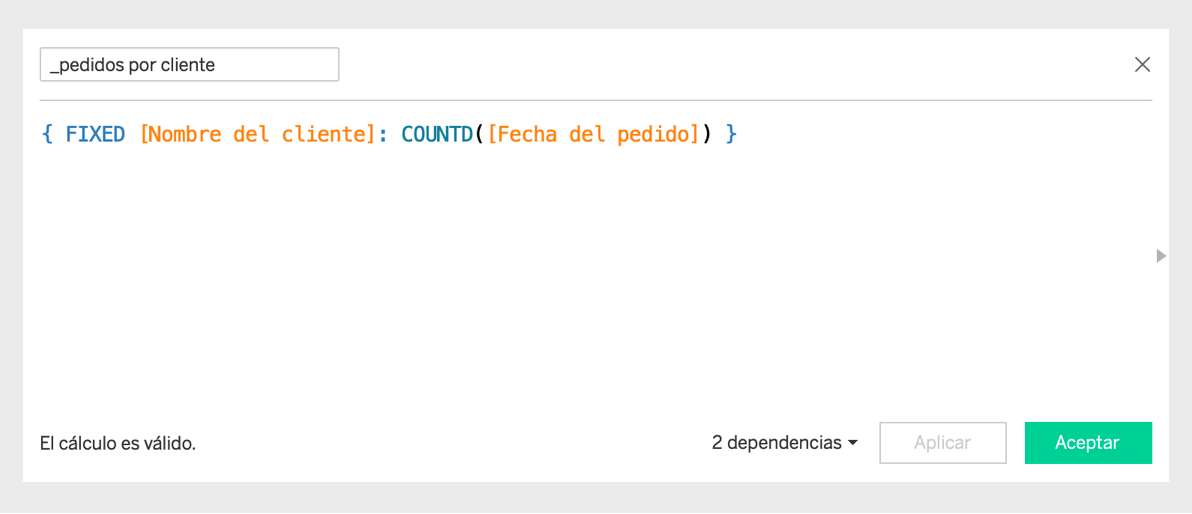Confirm the calculation with Aceptar

(1088, 443)
